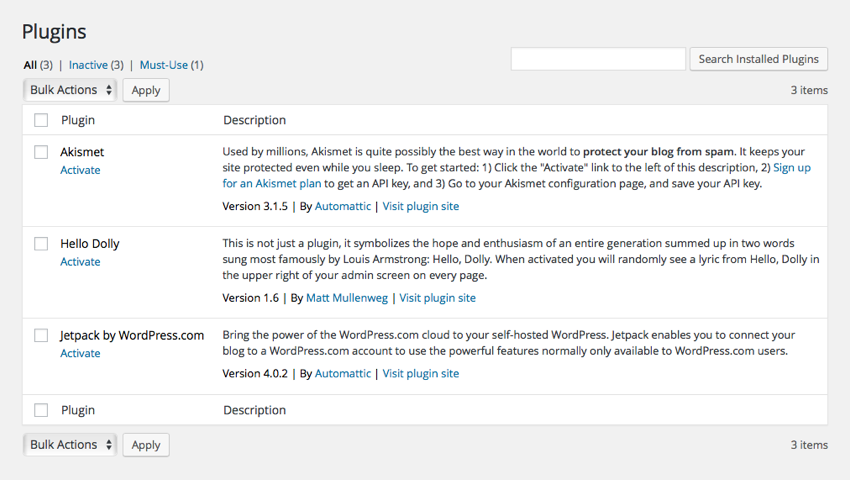Click the Version 4.0.2 text
Image resolution: width=850 pixels, height=480 pixels.
255,373
